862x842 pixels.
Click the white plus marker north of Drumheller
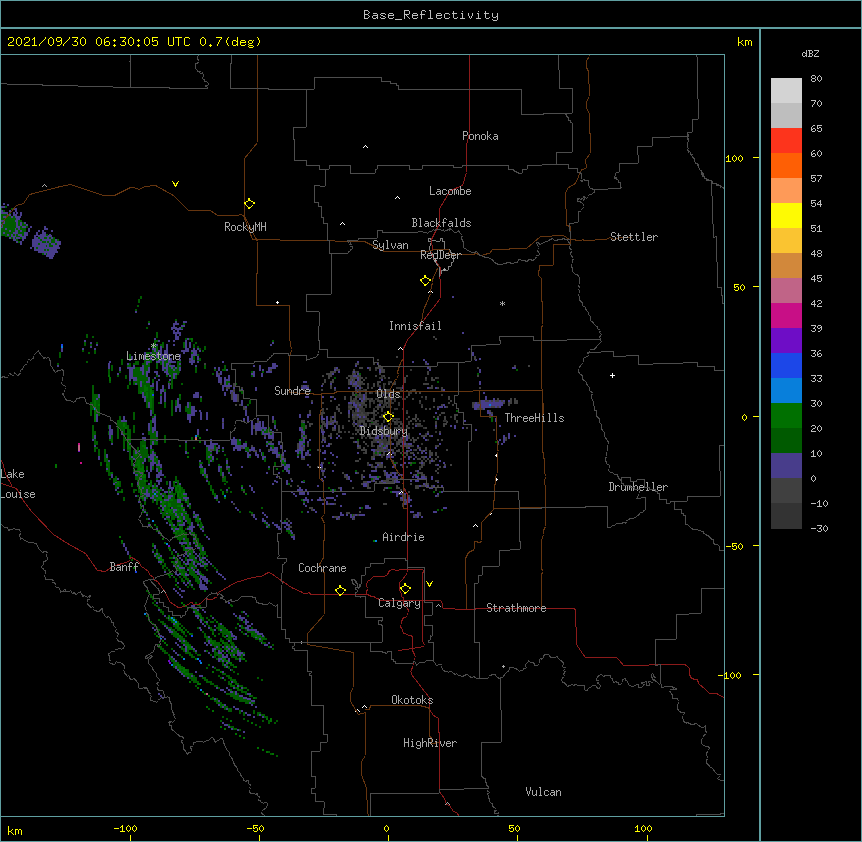[612, 375]
